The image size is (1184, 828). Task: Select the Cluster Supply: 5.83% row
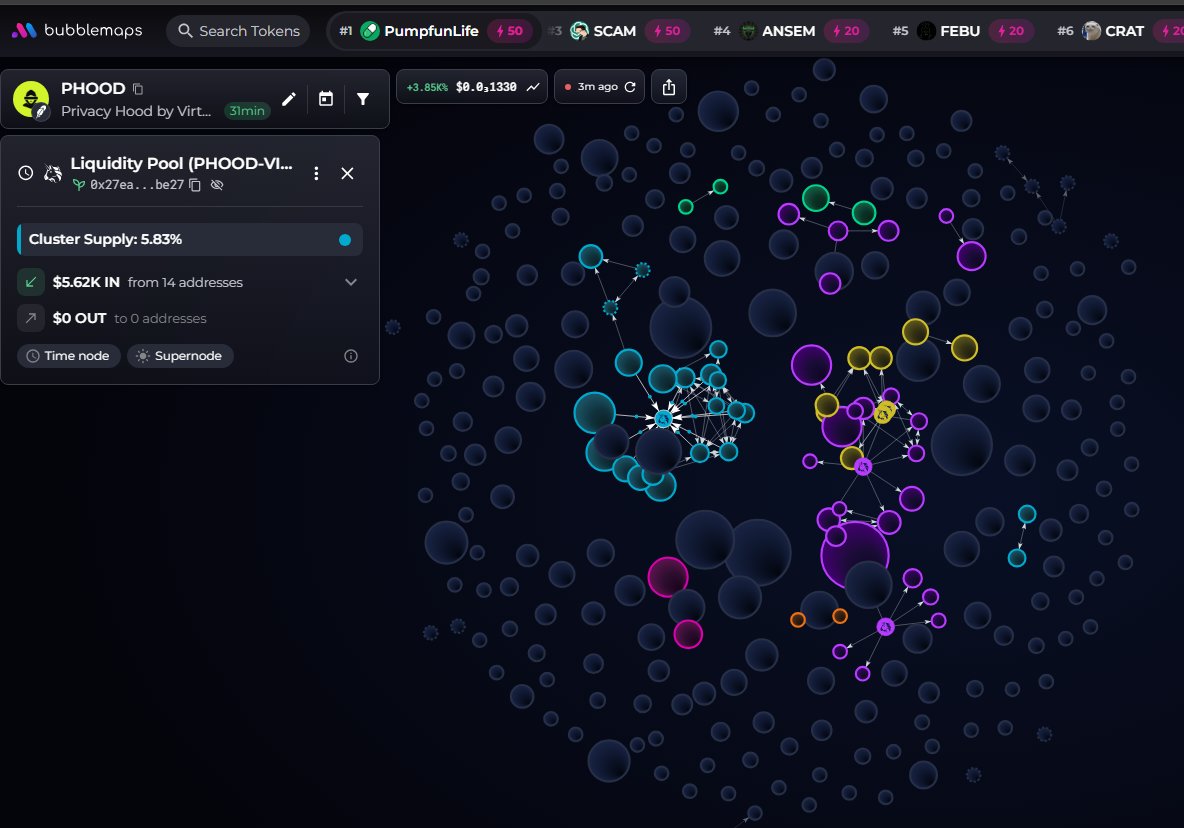click(x=190, y=239)
